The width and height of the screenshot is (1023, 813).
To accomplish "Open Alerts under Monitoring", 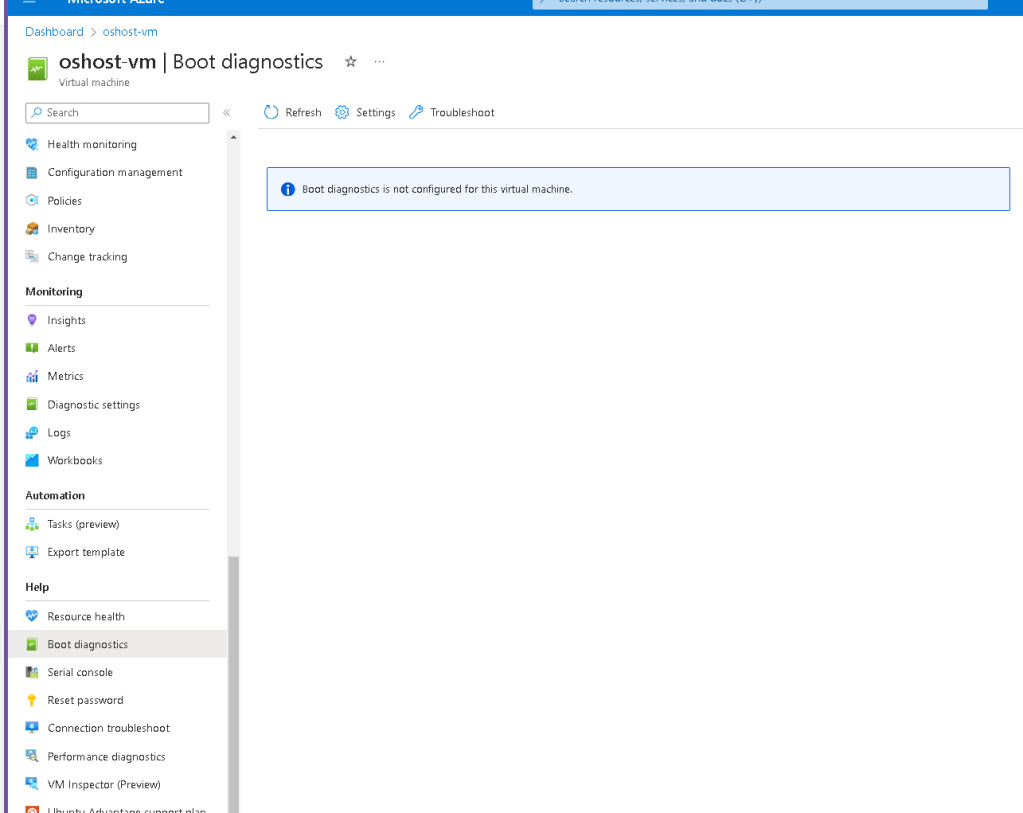I will 61,348.
